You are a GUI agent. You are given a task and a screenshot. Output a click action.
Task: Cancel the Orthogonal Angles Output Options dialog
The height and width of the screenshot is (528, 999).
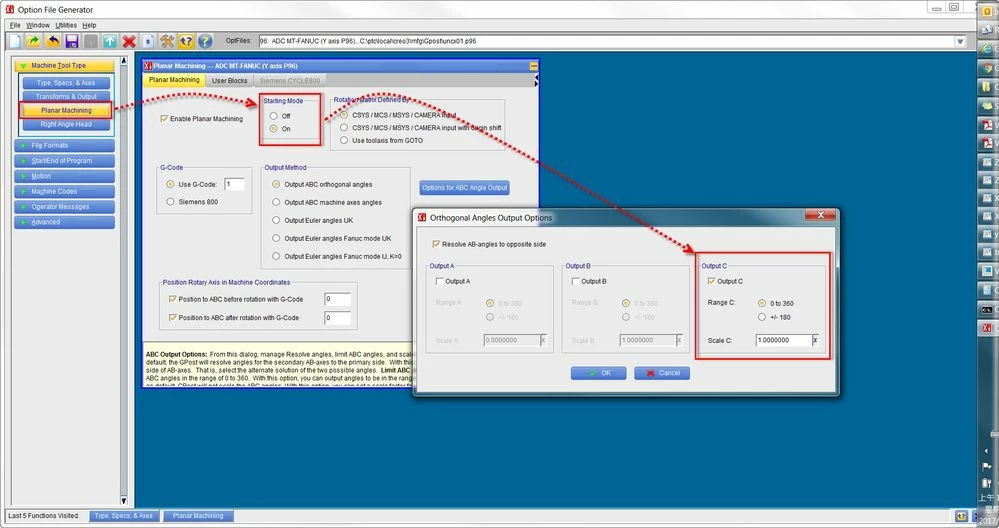coord(662,373)
